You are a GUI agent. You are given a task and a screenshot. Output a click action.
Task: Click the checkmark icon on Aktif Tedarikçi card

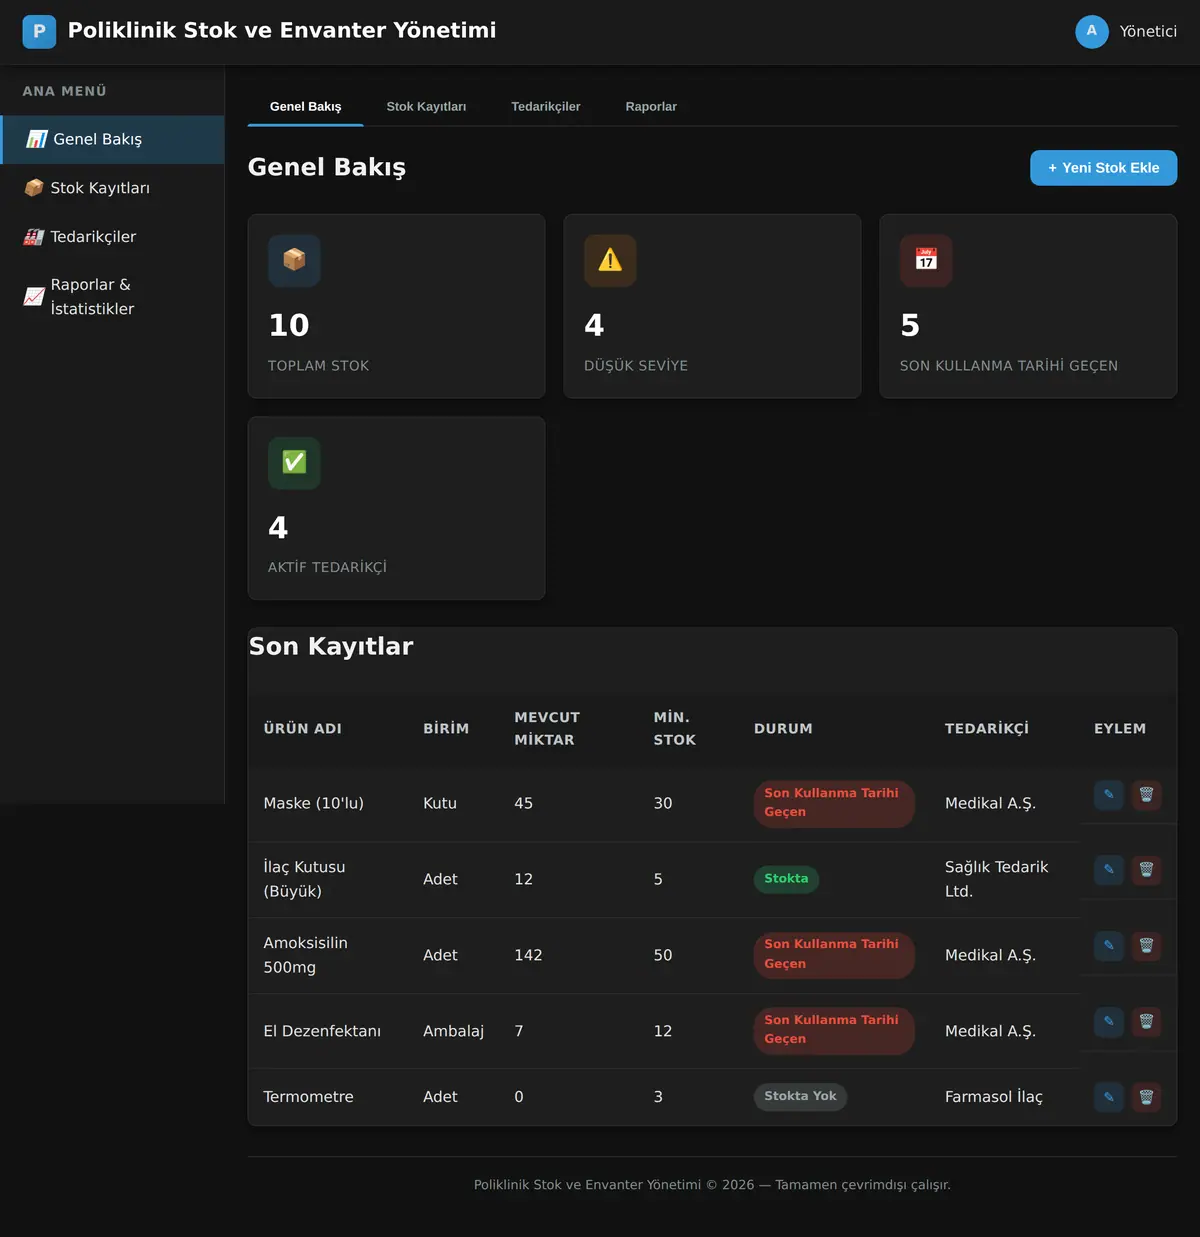[x=294, y=462]
